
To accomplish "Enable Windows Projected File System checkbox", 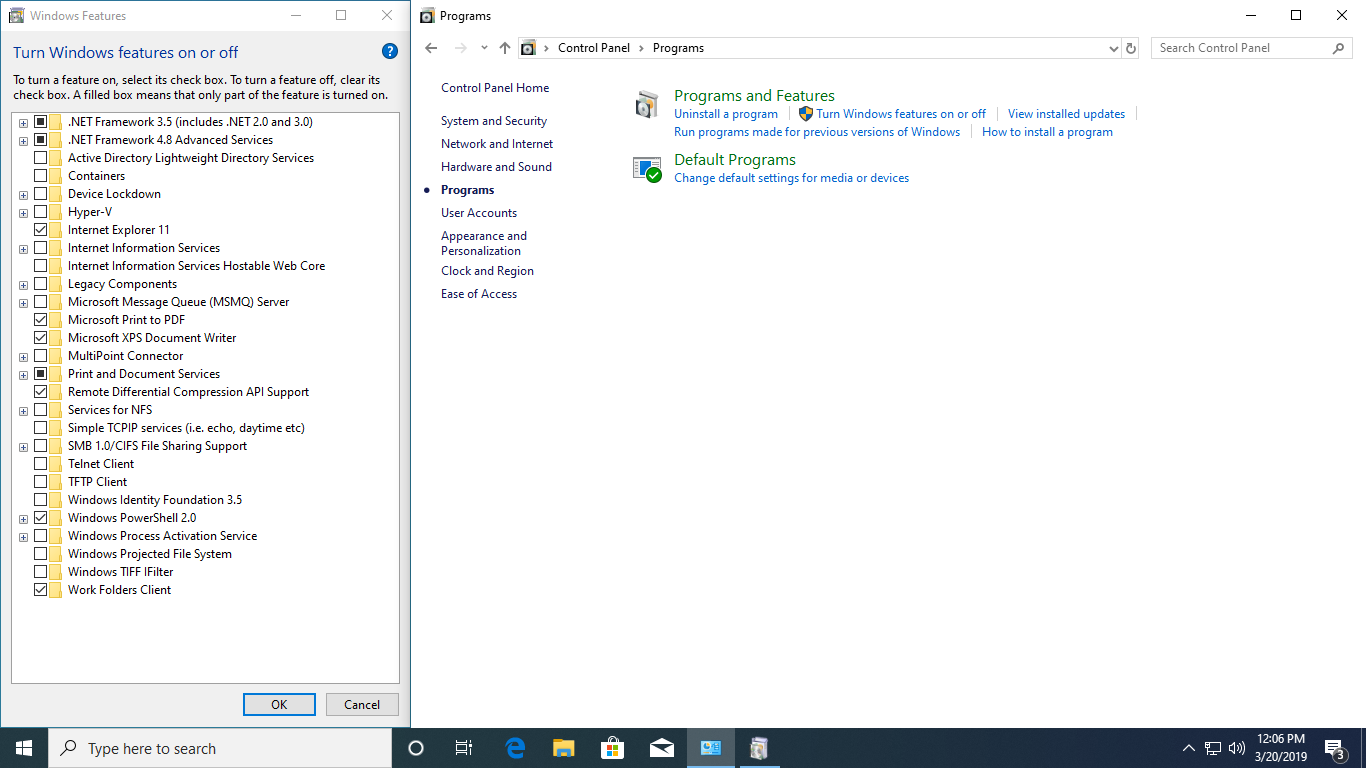I will 41,554.
